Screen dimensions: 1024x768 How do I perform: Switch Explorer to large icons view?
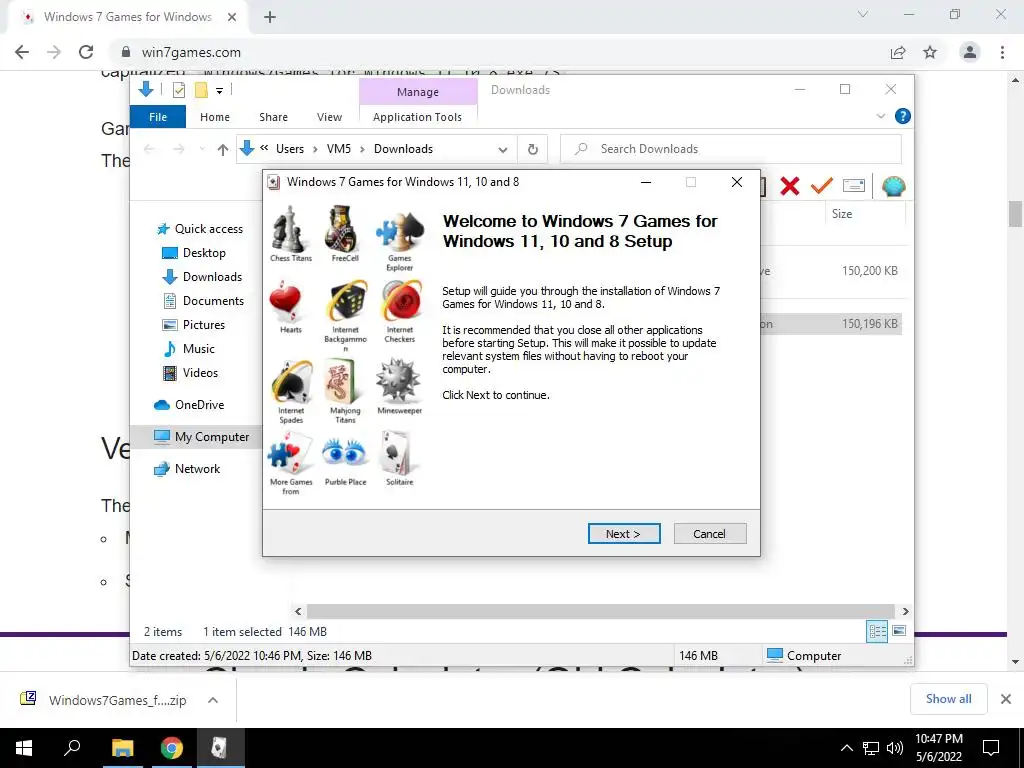(x=899, y=631)
